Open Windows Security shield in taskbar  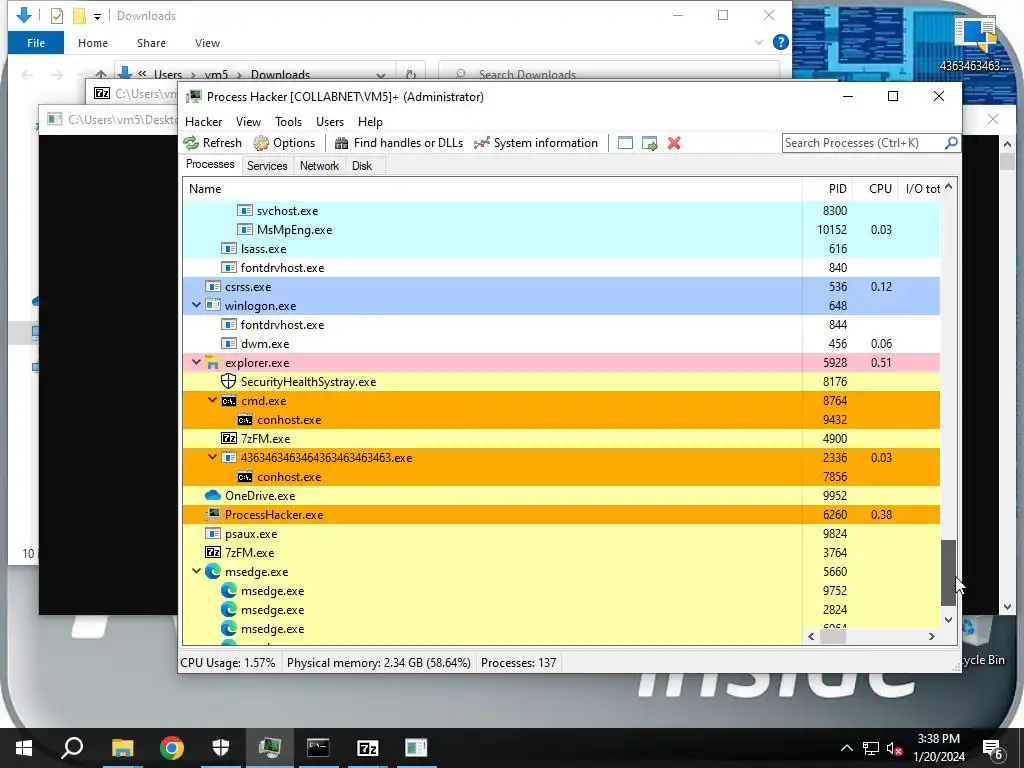point(221,748)
